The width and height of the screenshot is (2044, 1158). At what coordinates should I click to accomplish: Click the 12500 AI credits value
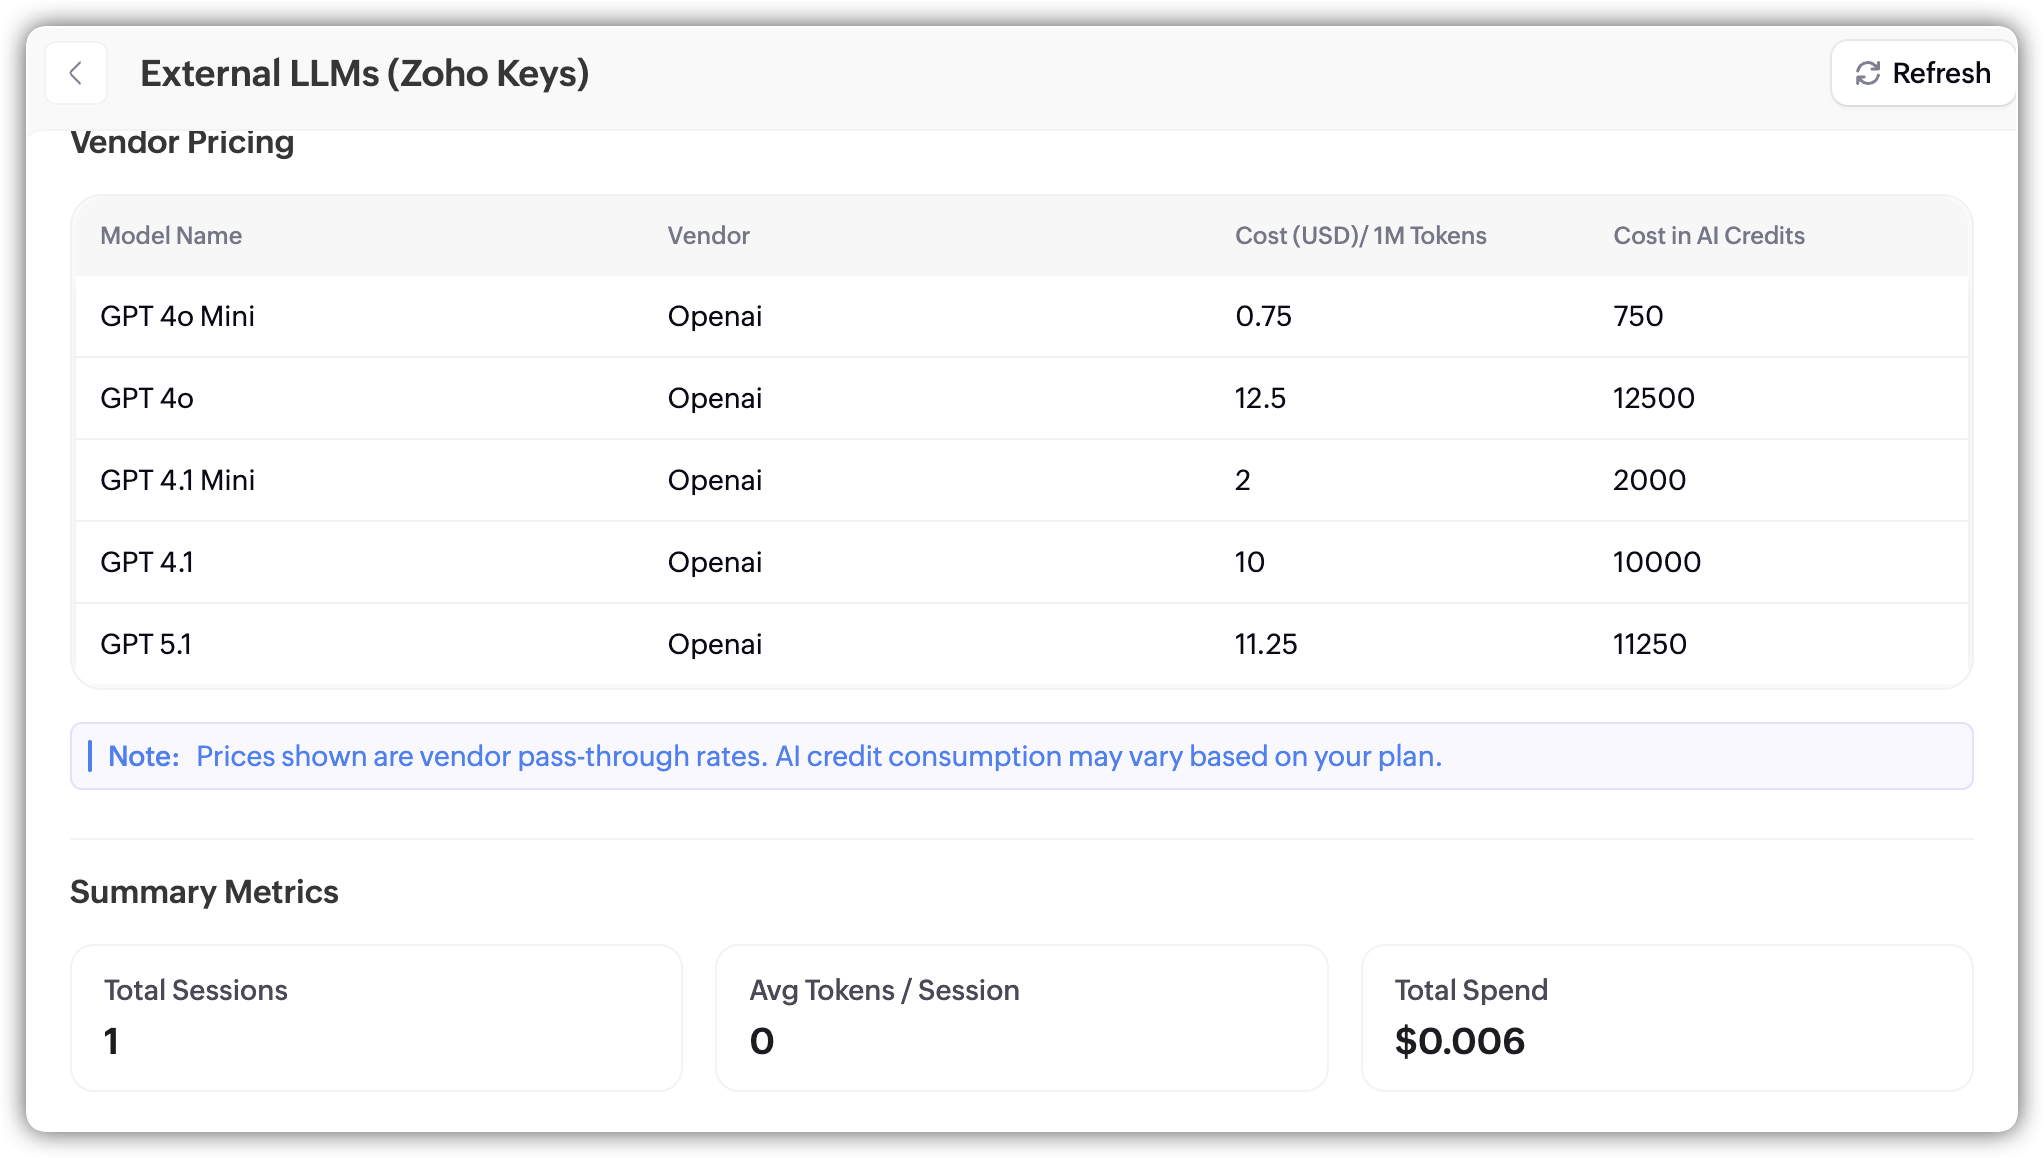pyautogui.click(x=1653, y=399)
